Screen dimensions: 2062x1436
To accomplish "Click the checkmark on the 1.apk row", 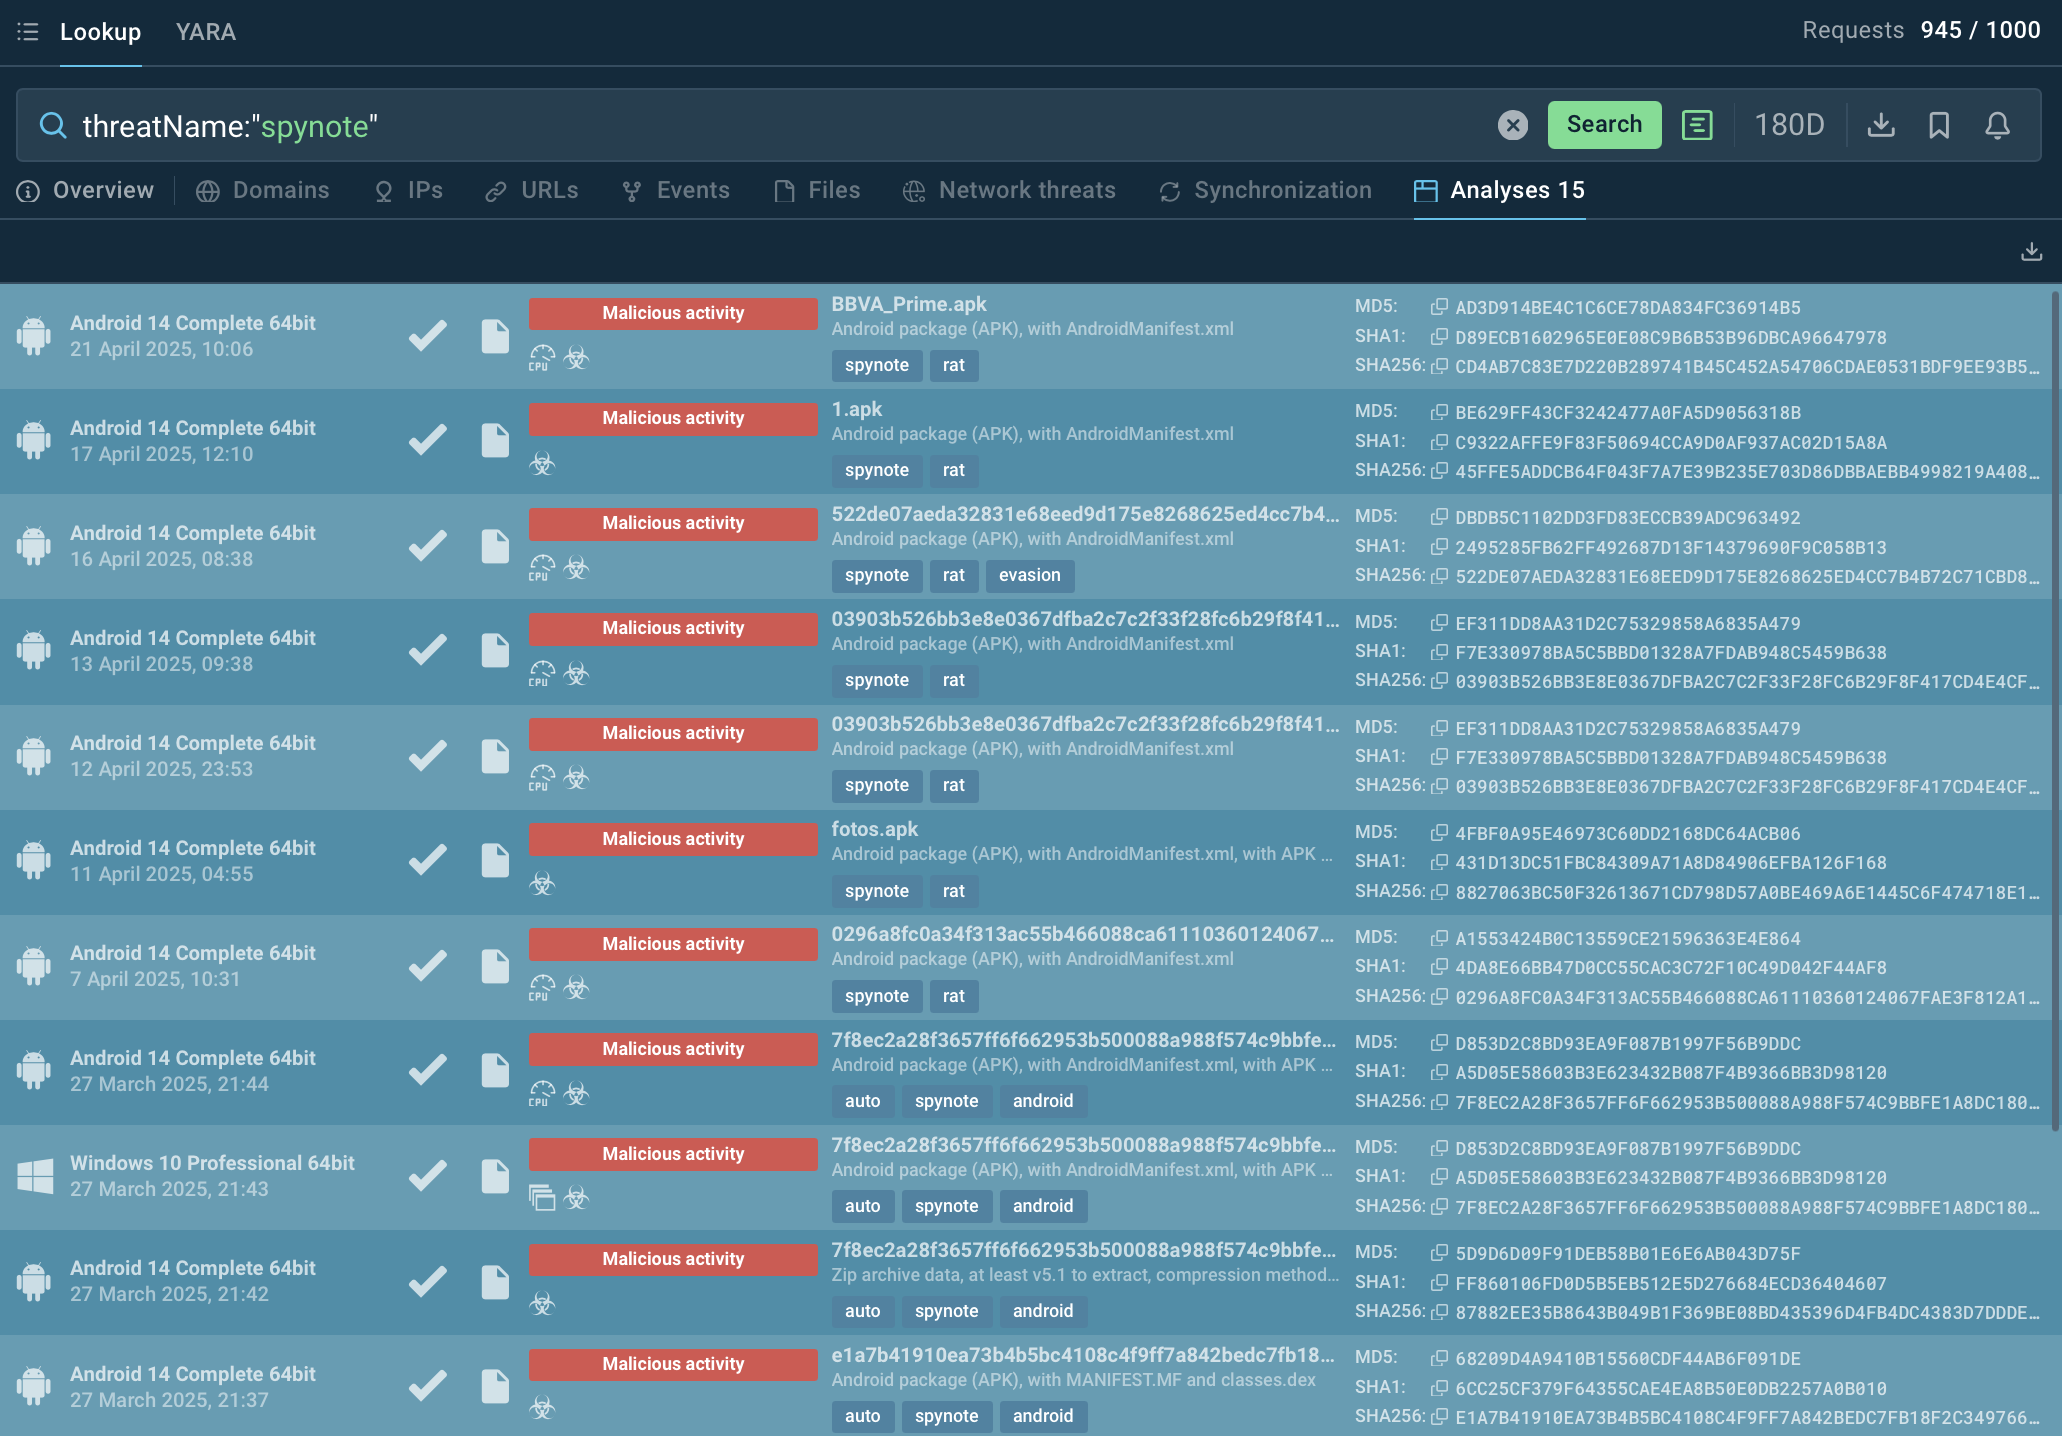I will (428, 440).
